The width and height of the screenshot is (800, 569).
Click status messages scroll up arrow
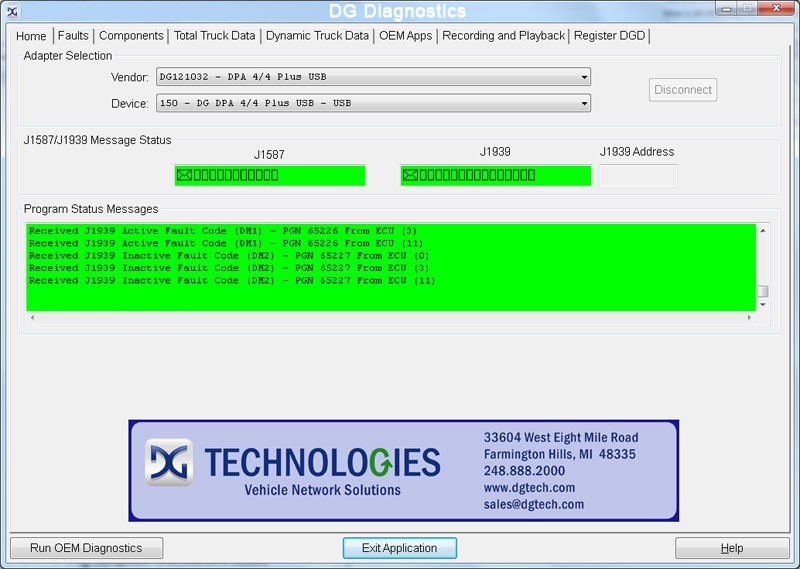coord(763,231)
